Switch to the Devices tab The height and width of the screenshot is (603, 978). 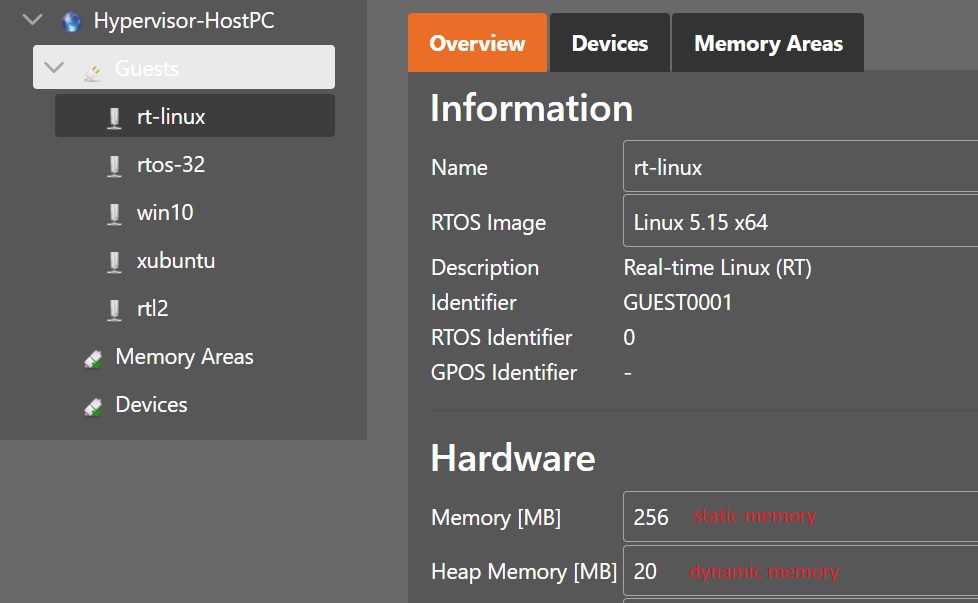[x=609, y=42]
